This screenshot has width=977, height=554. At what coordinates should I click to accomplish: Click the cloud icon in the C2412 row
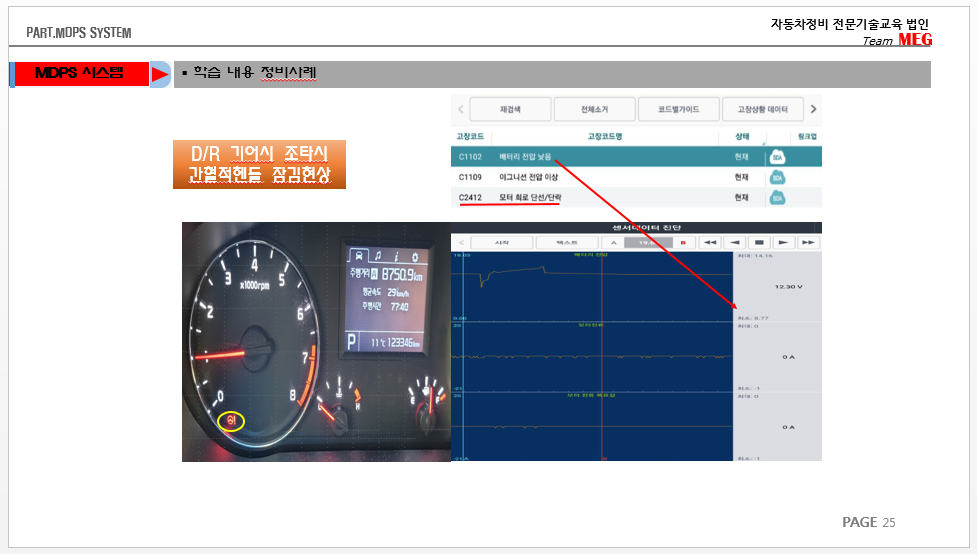tap(777, 198)
